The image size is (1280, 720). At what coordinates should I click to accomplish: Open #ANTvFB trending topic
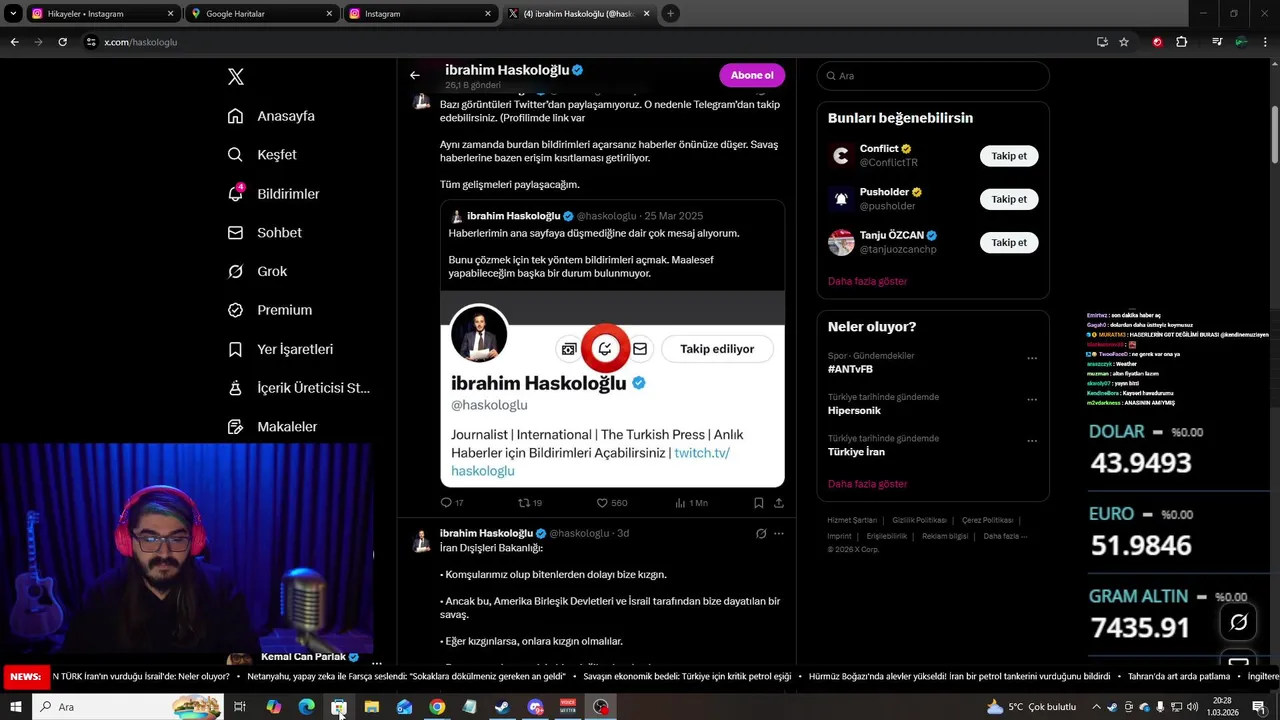click(850, 369)
